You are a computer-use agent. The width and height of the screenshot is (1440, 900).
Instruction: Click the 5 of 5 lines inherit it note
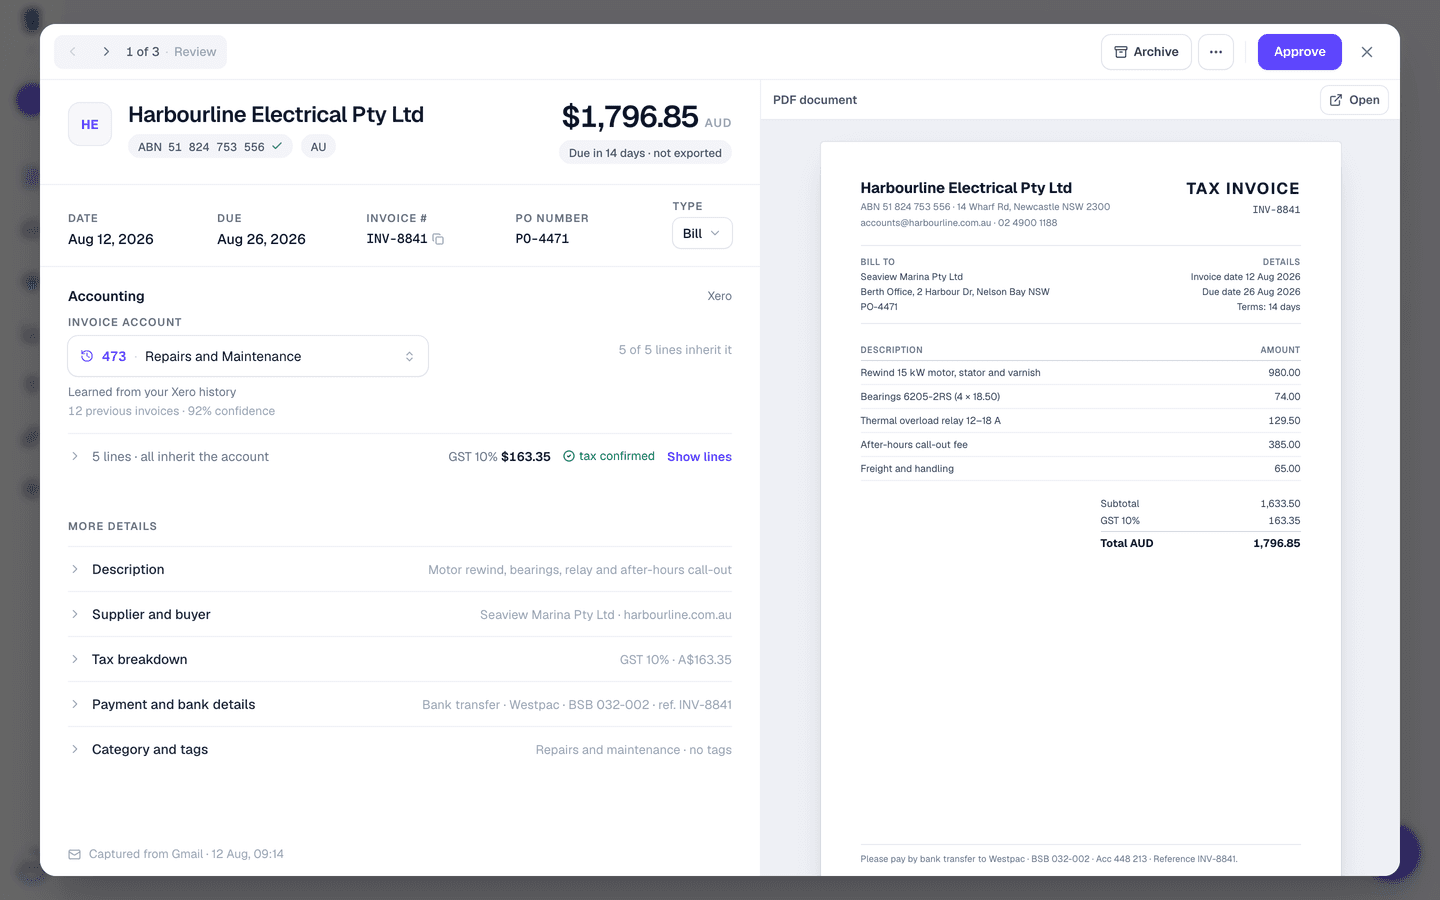tap(675, 350)
